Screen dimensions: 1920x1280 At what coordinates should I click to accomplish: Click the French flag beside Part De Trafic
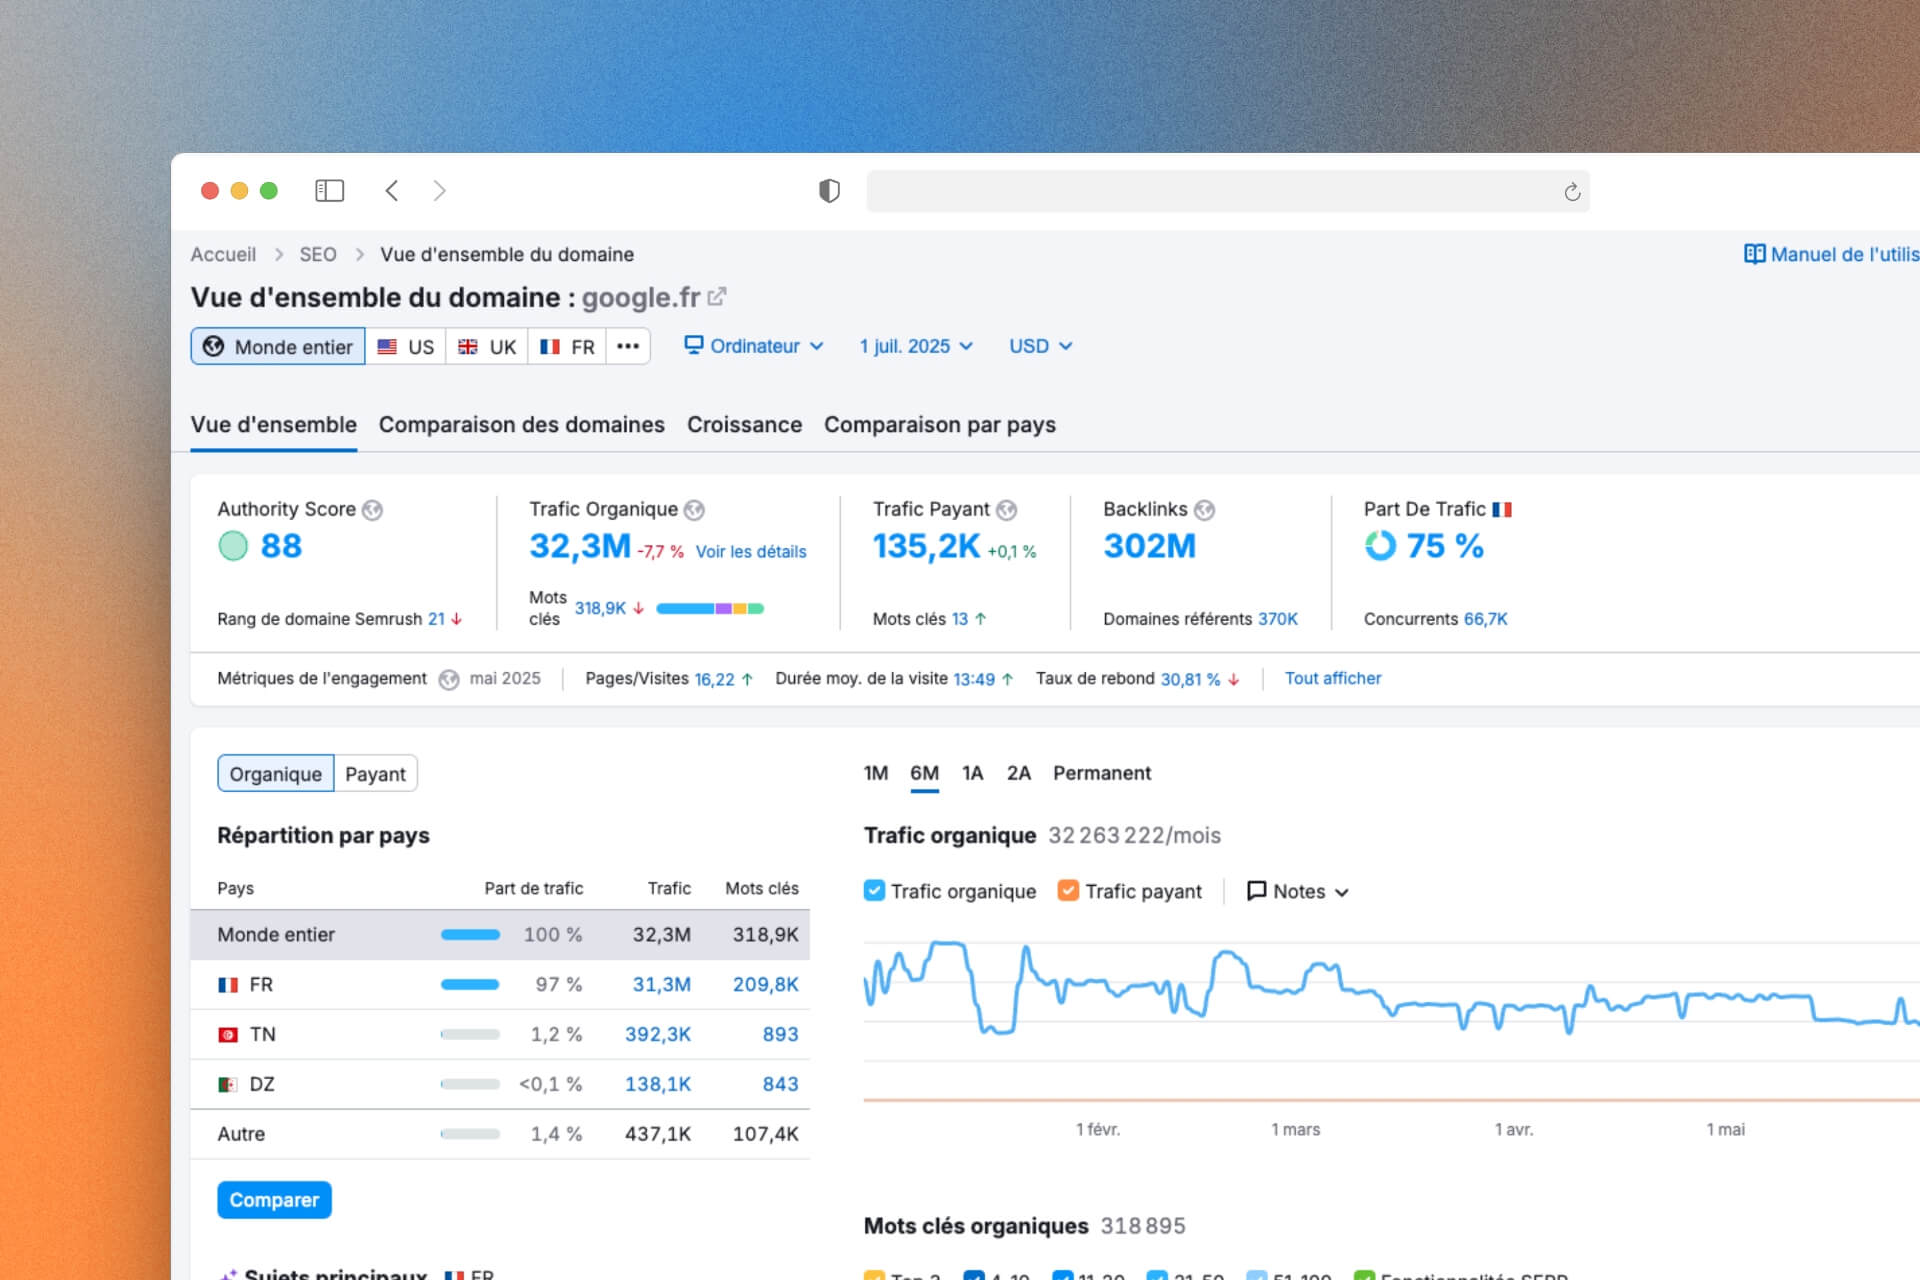coord(1502,510)
